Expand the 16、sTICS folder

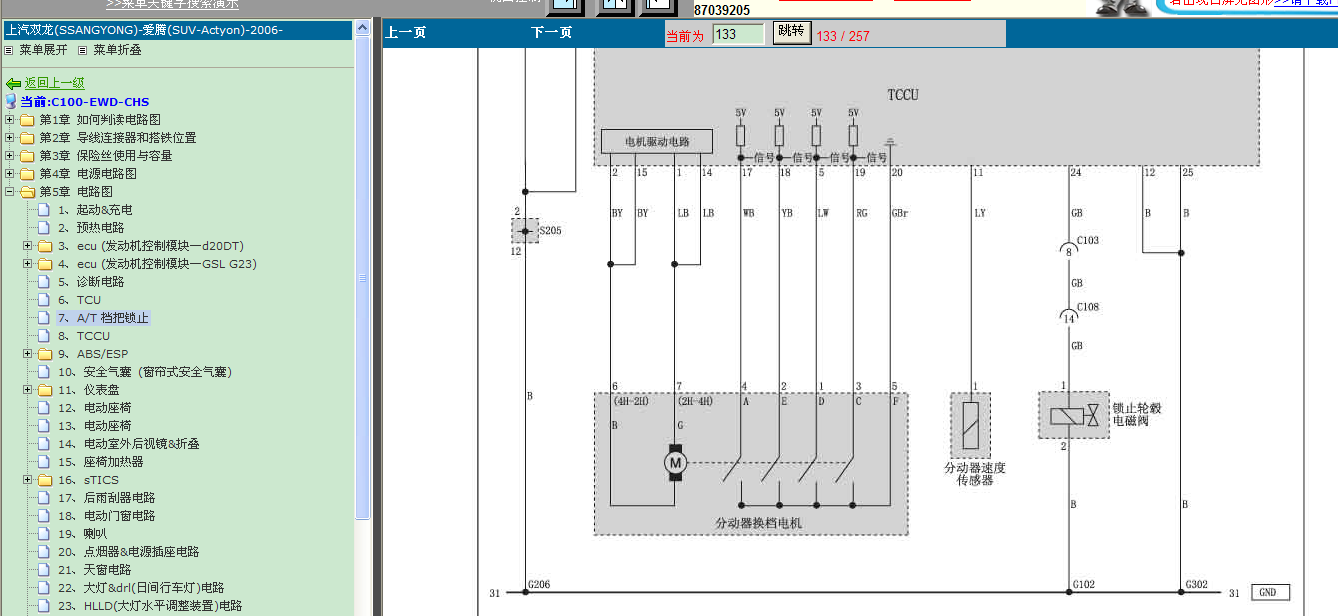pos(28,480)
